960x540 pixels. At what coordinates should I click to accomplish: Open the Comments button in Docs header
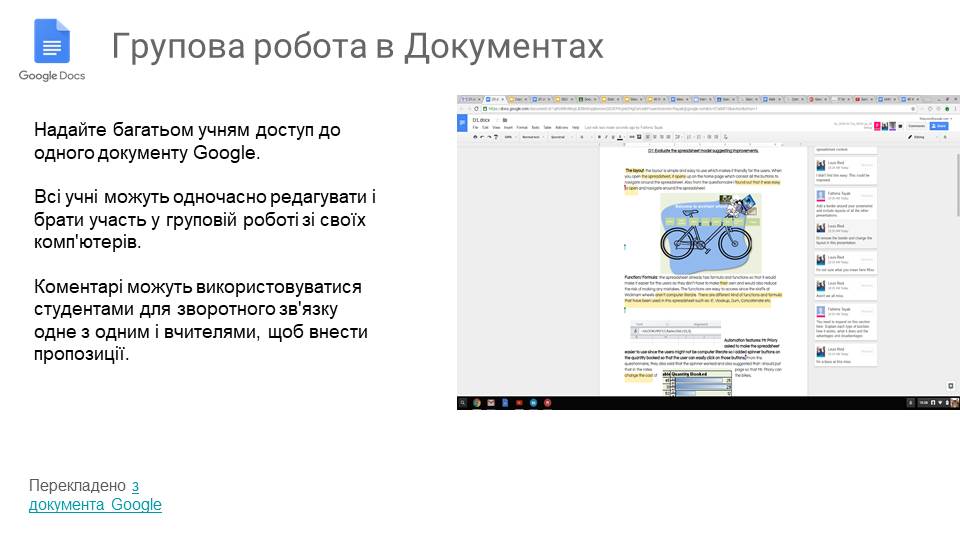[916, 127]
